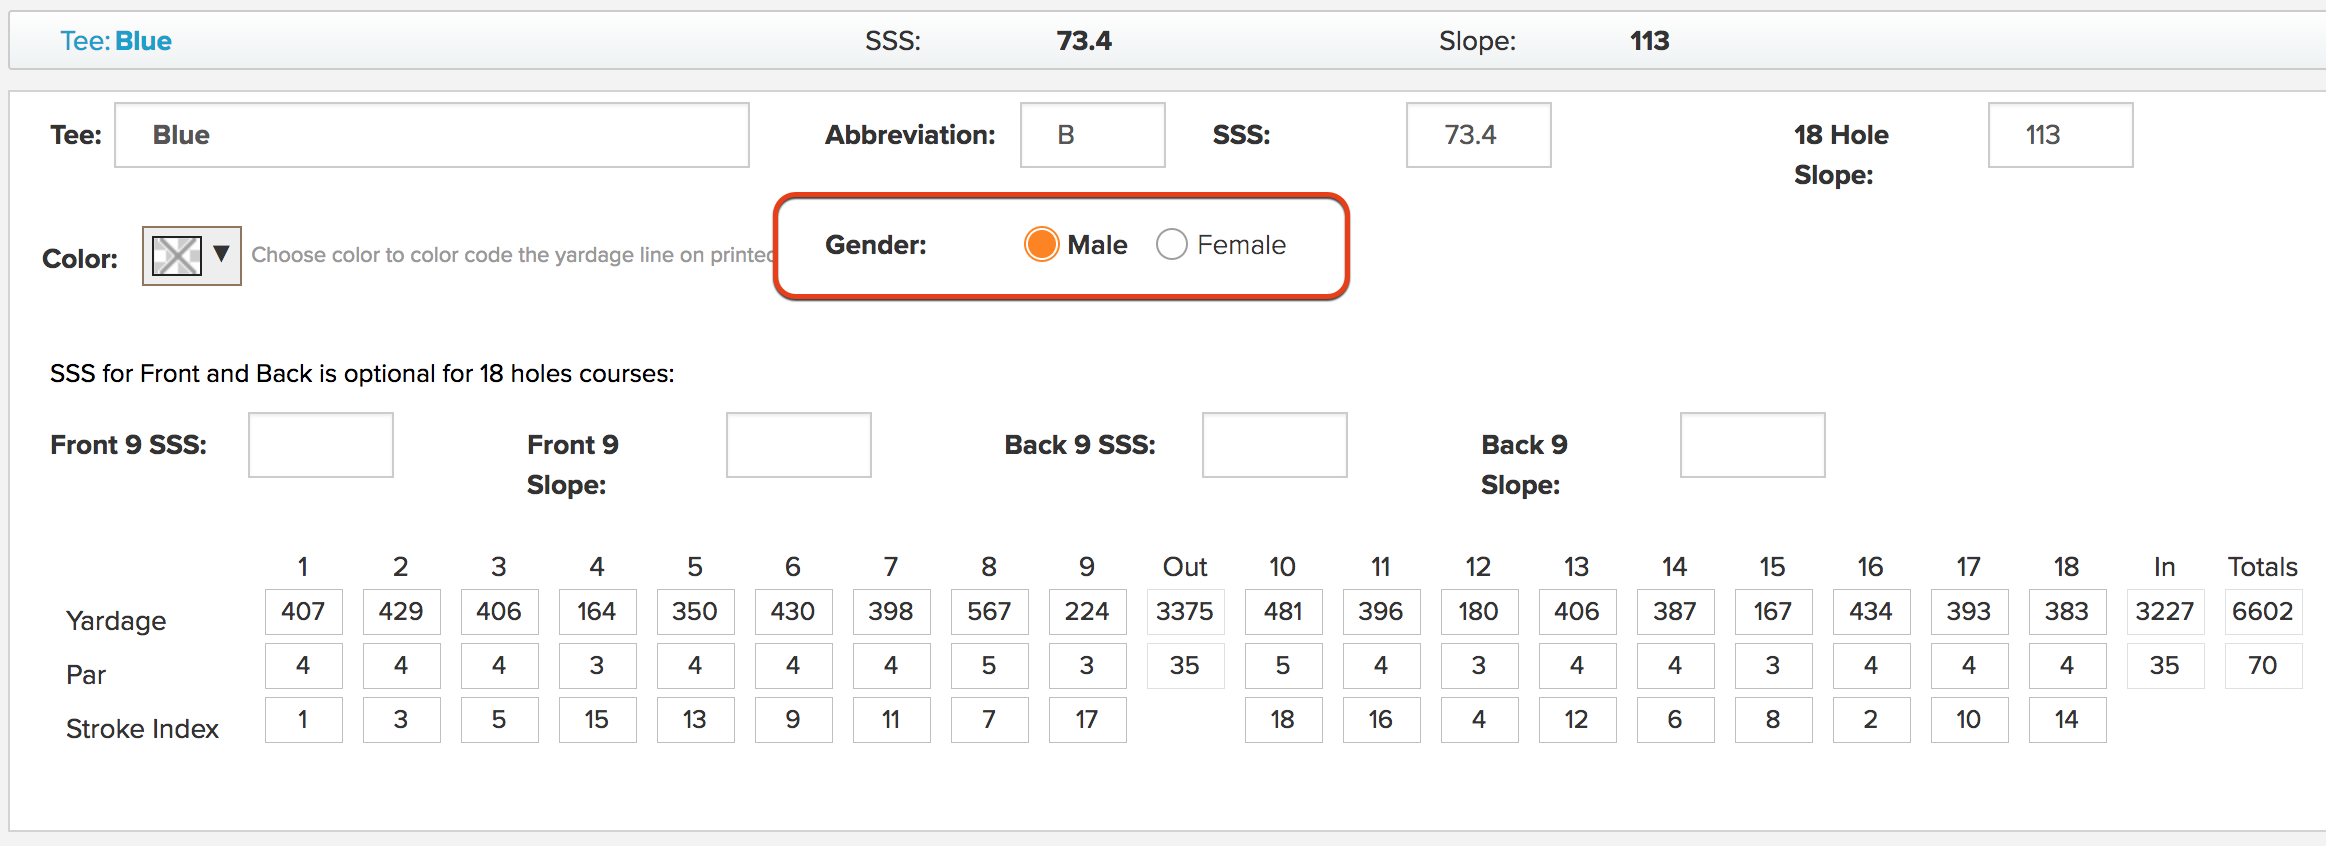Click the Tee: Blue header link
Image resolution: width=2326 pixels, height=846 pixels.
coord(115,41)
